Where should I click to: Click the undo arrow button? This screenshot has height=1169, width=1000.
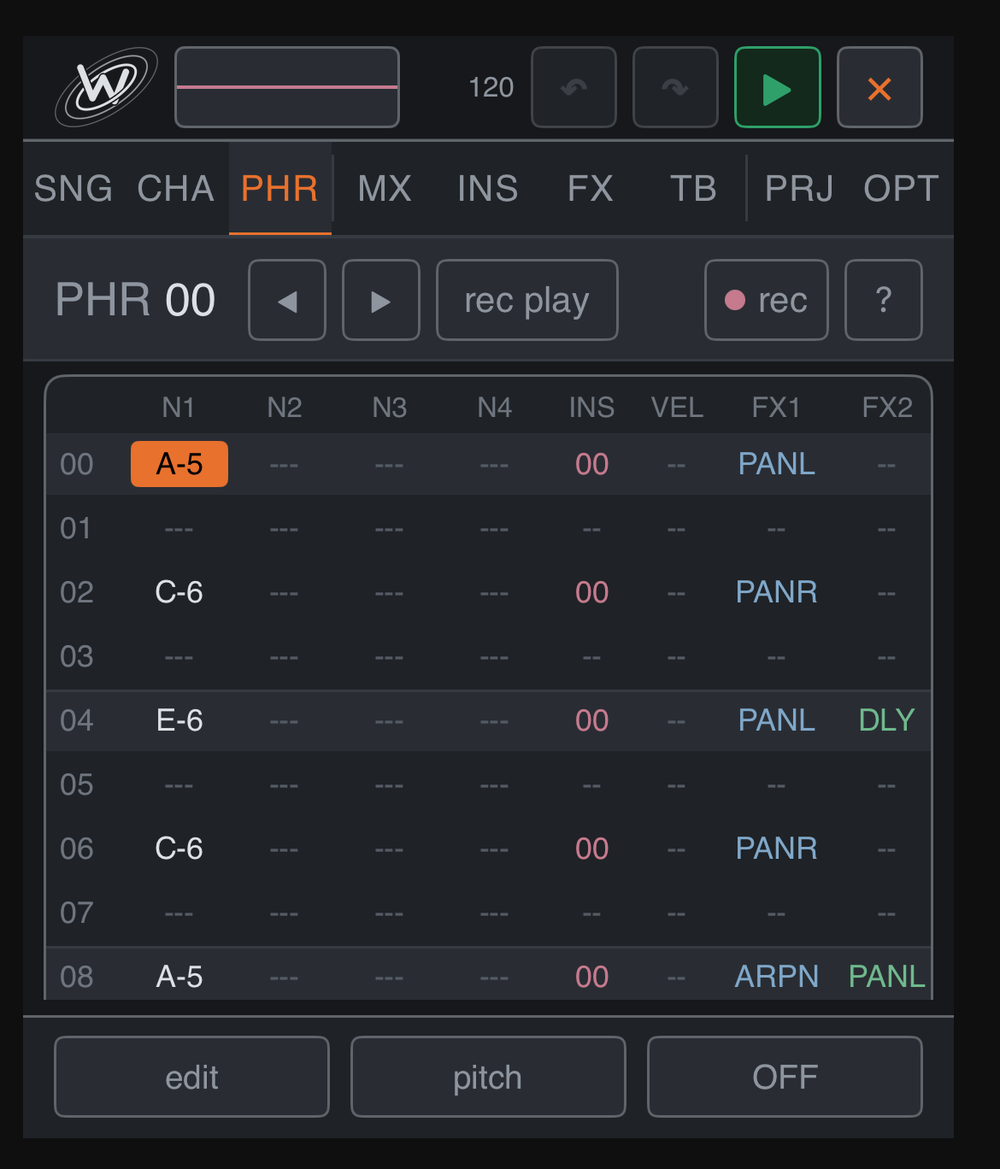coord(573,87)
